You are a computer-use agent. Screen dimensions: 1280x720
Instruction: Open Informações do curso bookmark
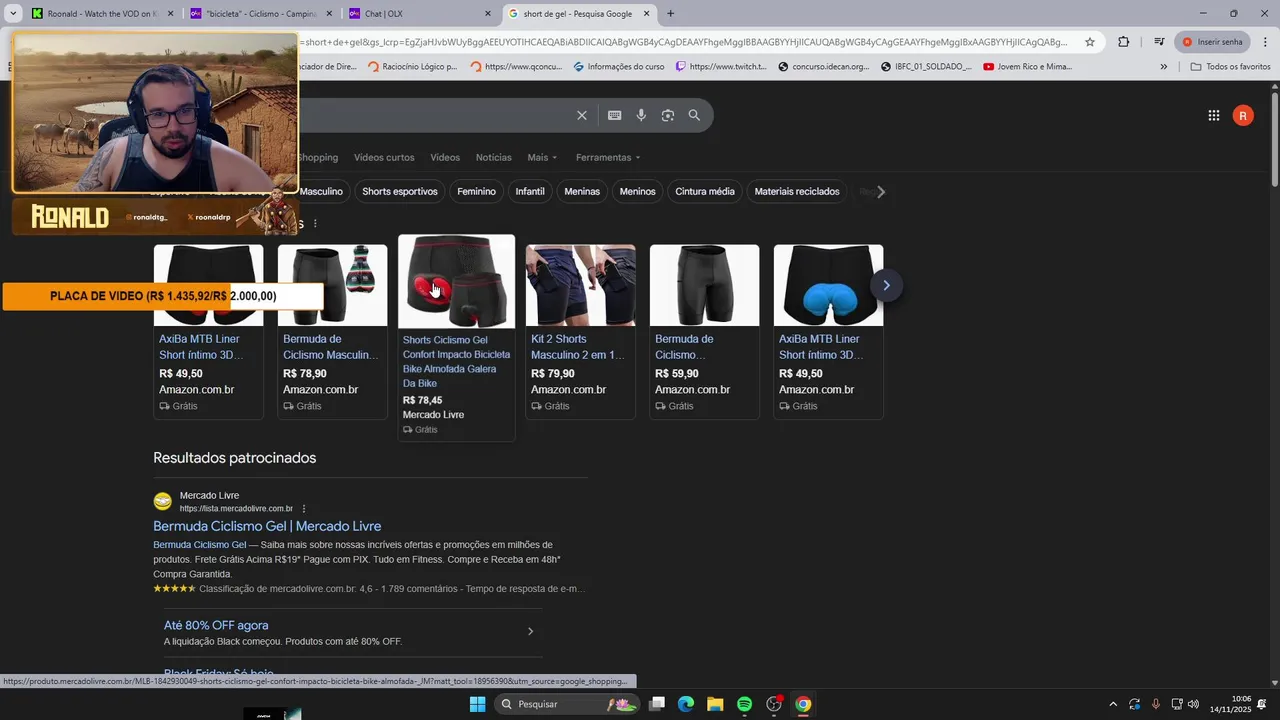[x=619, y=67]
